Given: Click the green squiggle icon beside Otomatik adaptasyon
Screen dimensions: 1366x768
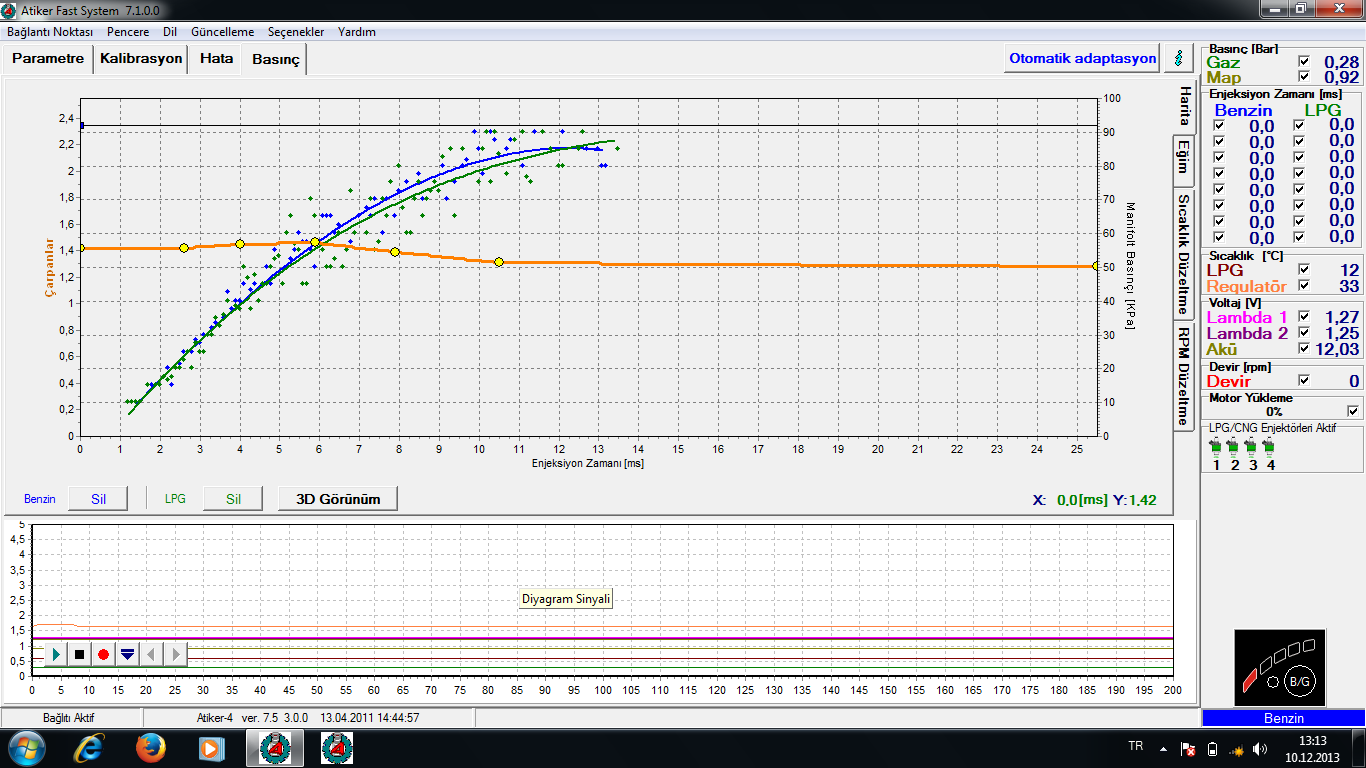Looking at the screenshot, I should coord(1179,58).
